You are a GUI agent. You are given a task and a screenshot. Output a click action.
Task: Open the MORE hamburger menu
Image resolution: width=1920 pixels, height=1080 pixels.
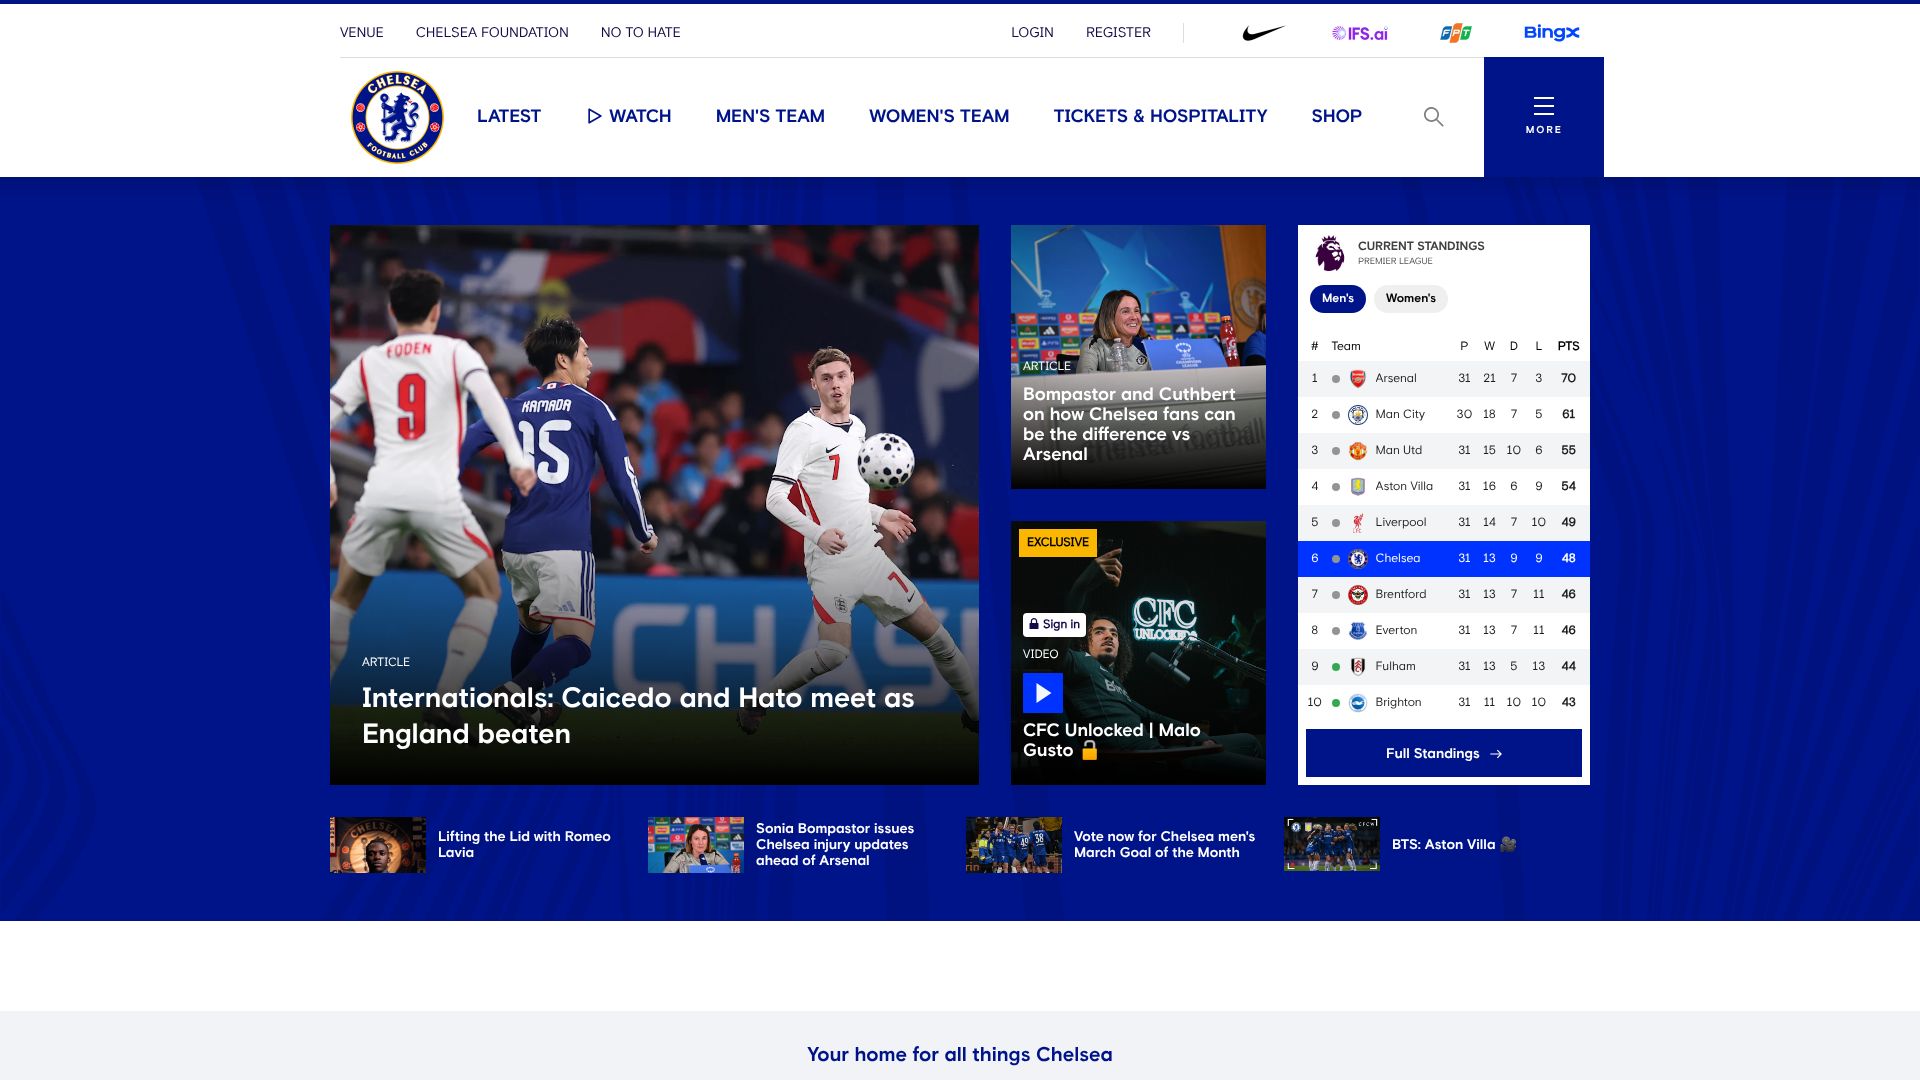coord(1543,116)
